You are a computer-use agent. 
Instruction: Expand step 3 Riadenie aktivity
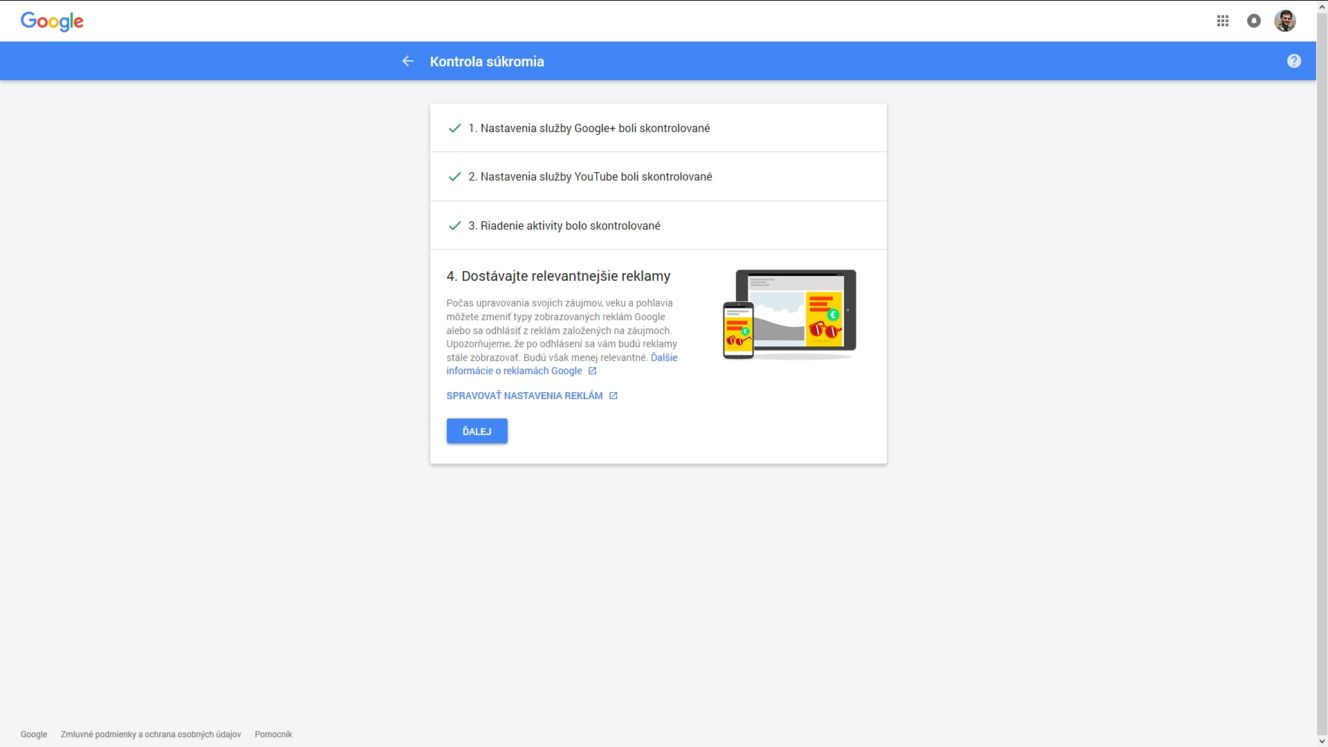tap(658, 226)
